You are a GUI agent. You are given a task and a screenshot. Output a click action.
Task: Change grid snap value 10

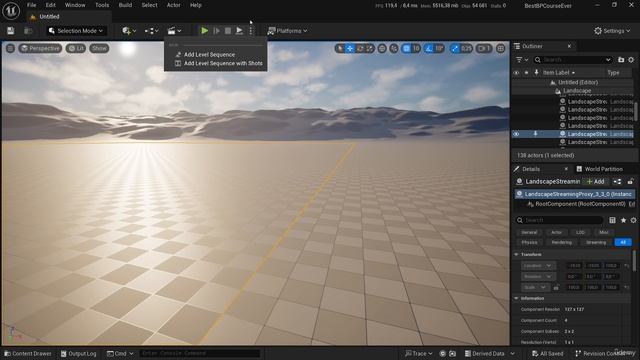coord(416,49)
